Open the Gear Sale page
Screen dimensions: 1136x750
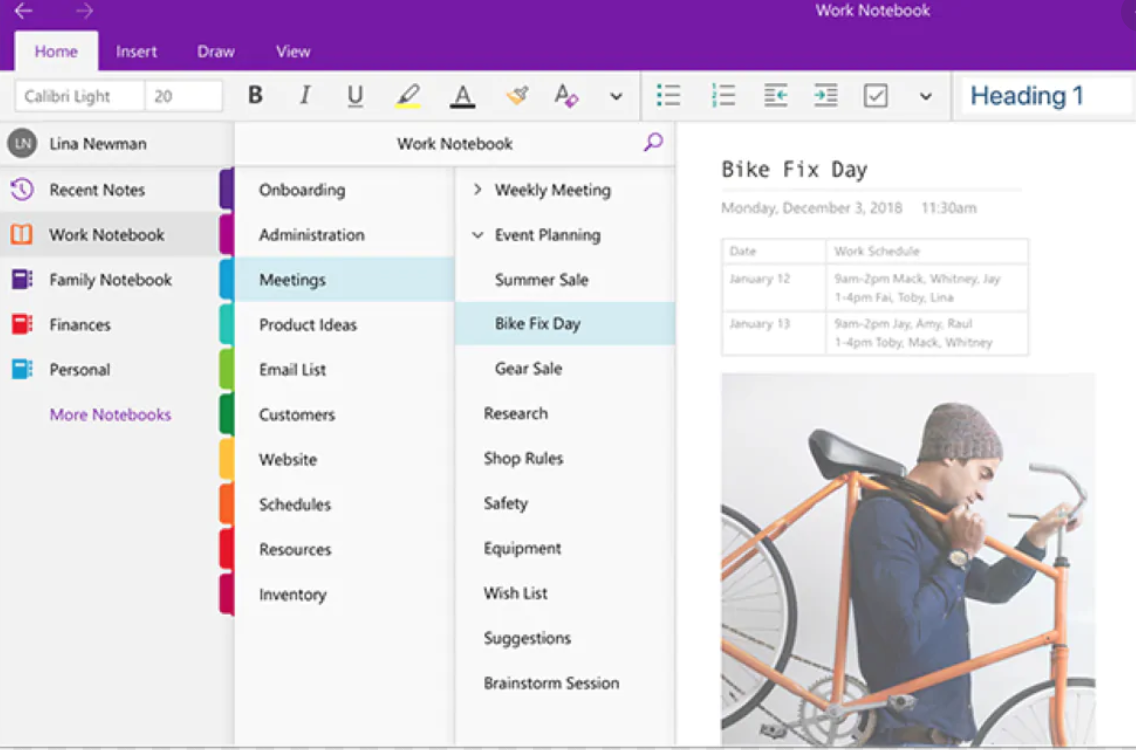(x=565, y=368)
